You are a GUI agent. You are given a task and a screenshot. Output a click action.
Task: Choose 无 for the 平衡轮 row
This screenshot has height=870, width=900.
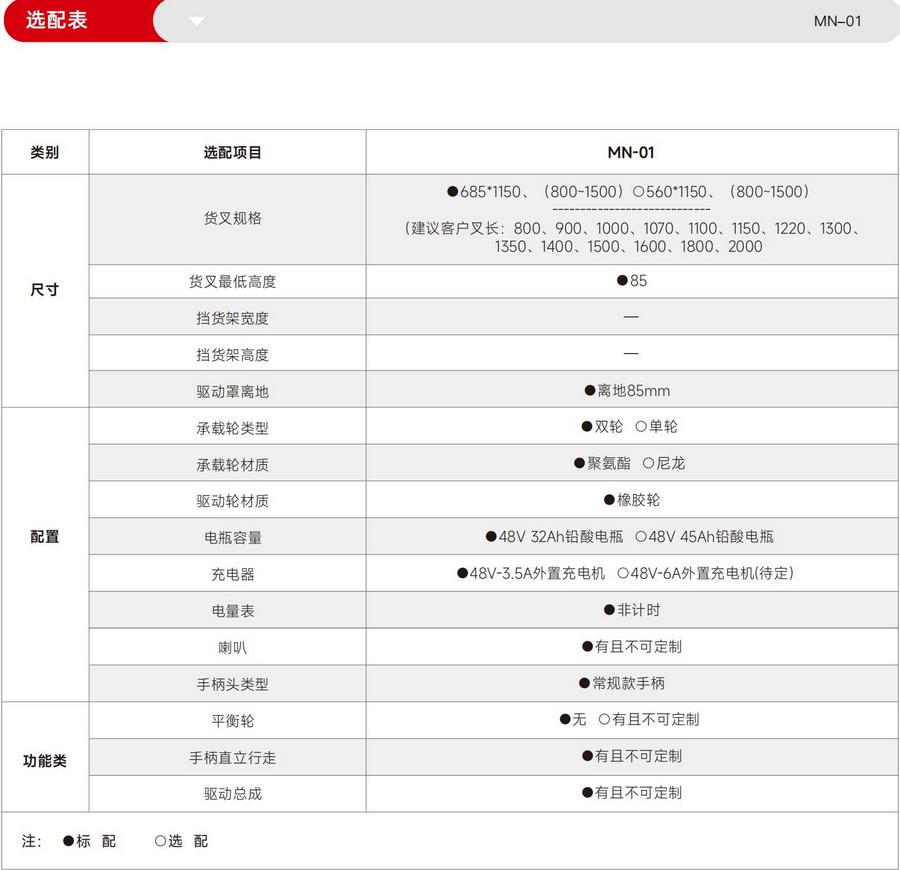click(572, 719)
